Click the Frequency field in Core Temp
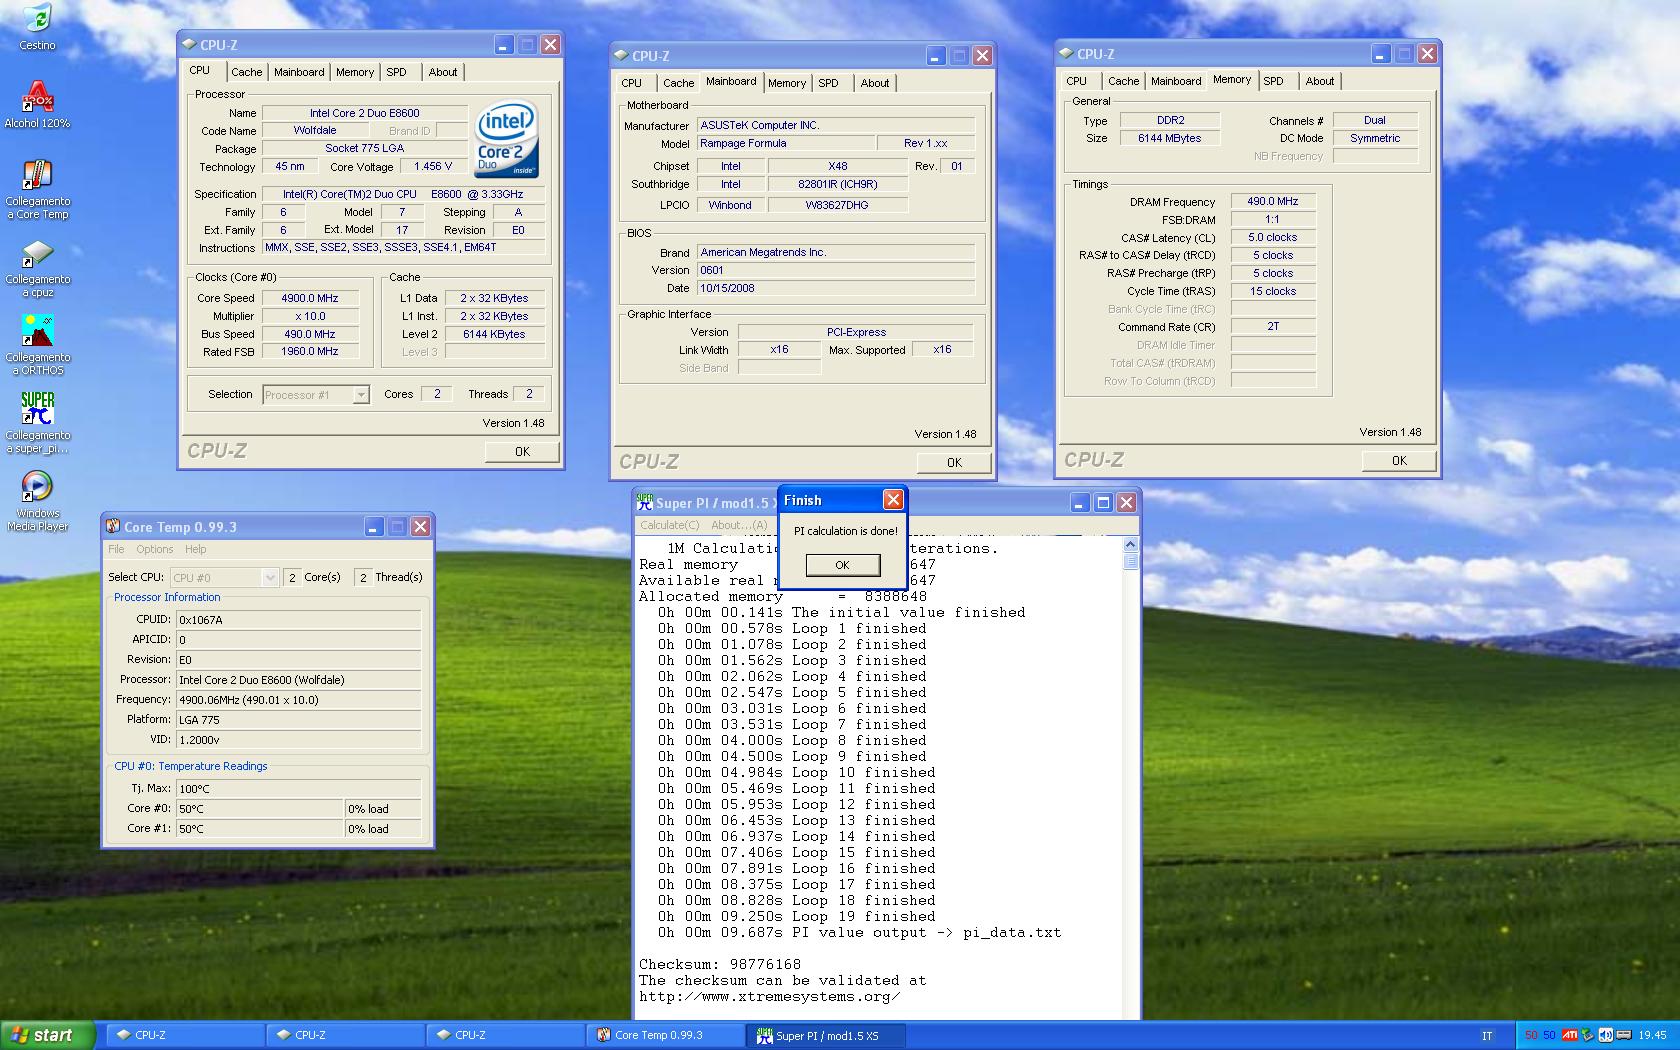 [x=298, y=700]
